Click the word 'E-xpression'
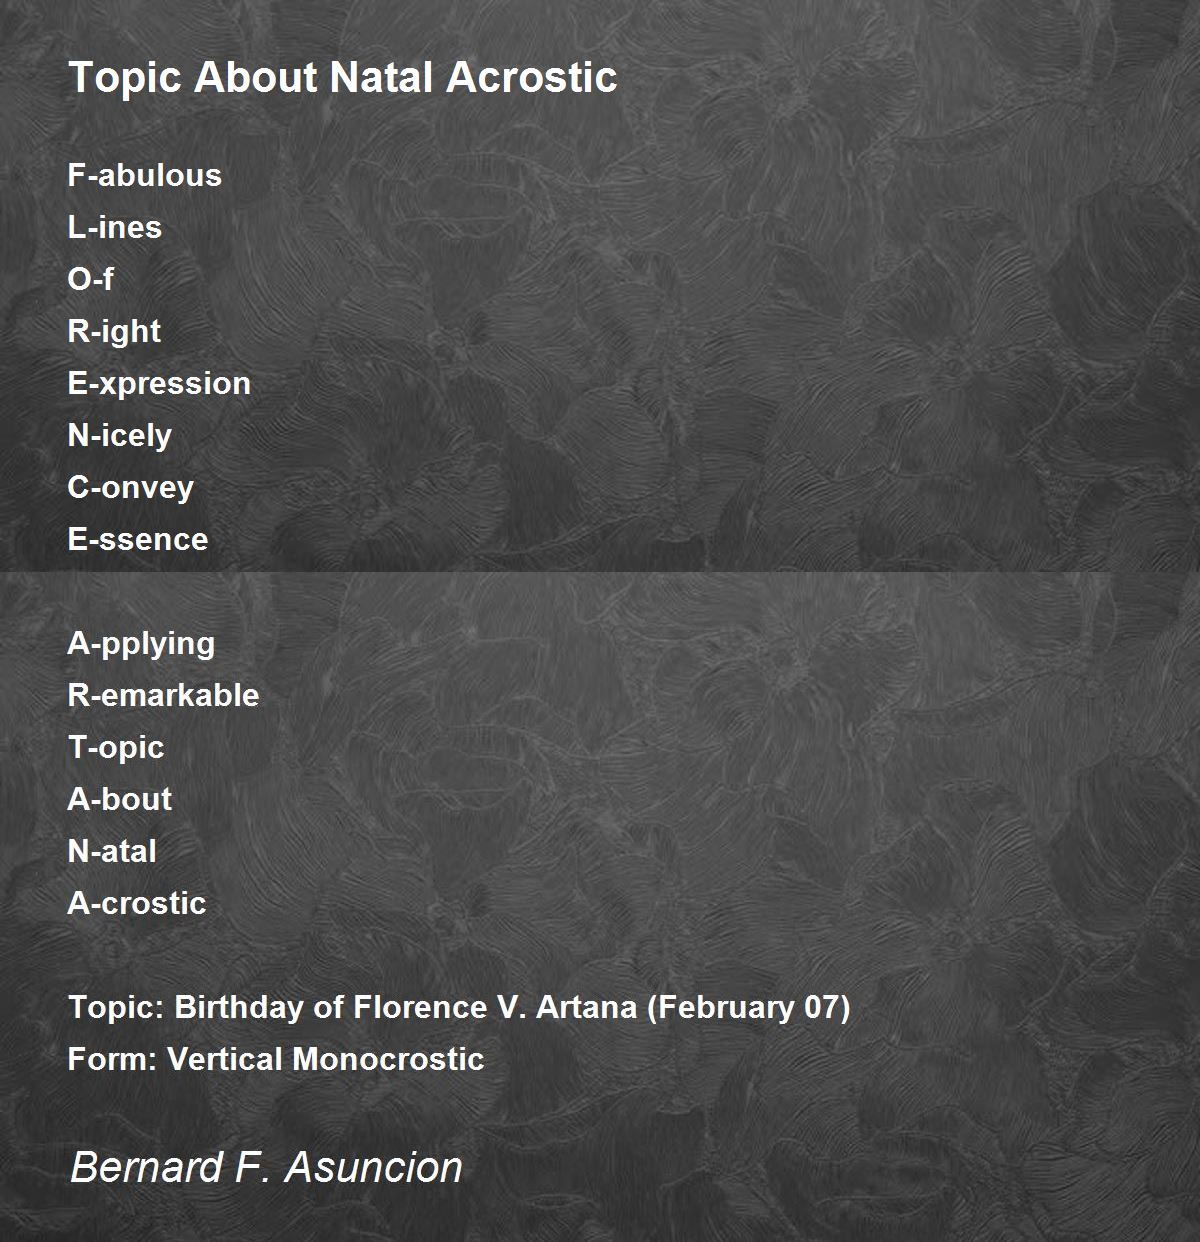This screenshot has height=1242, width=1200. click(159, 384)
